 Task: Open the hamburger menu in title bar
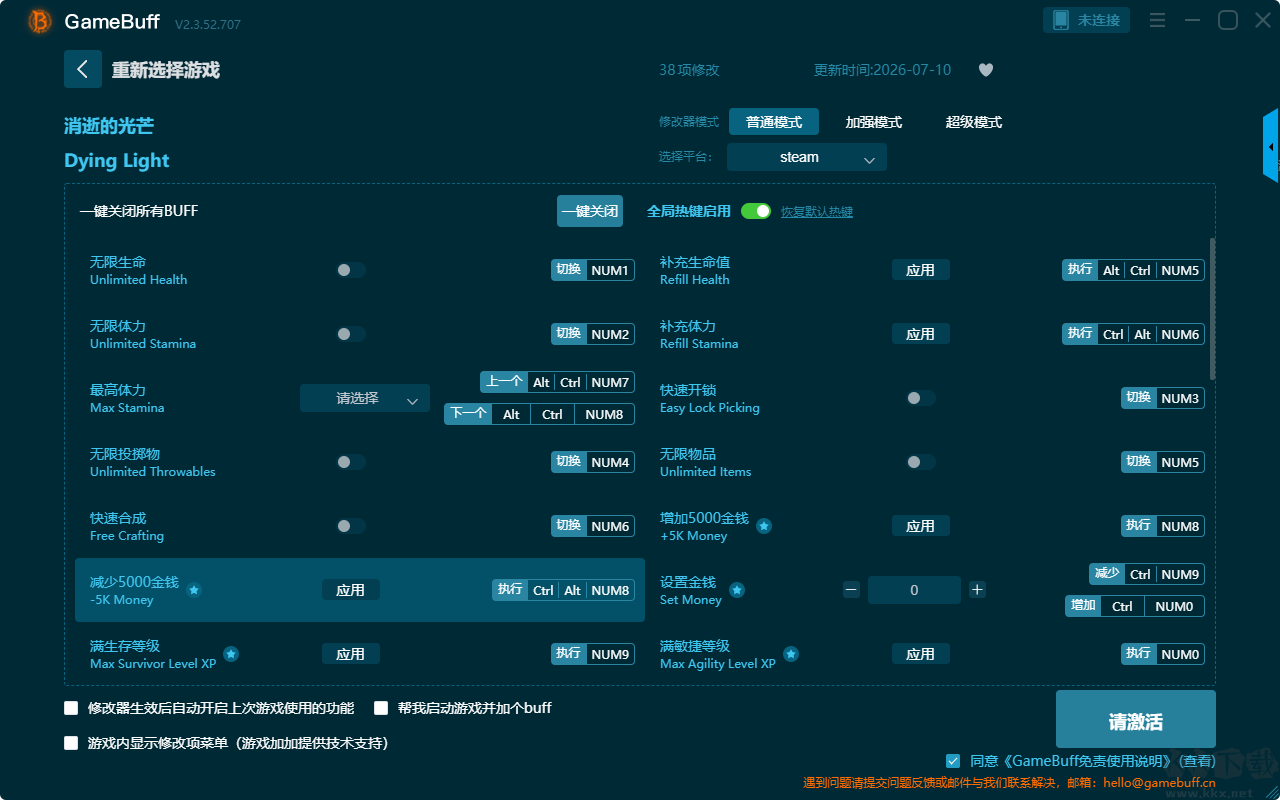point(1157,20)
